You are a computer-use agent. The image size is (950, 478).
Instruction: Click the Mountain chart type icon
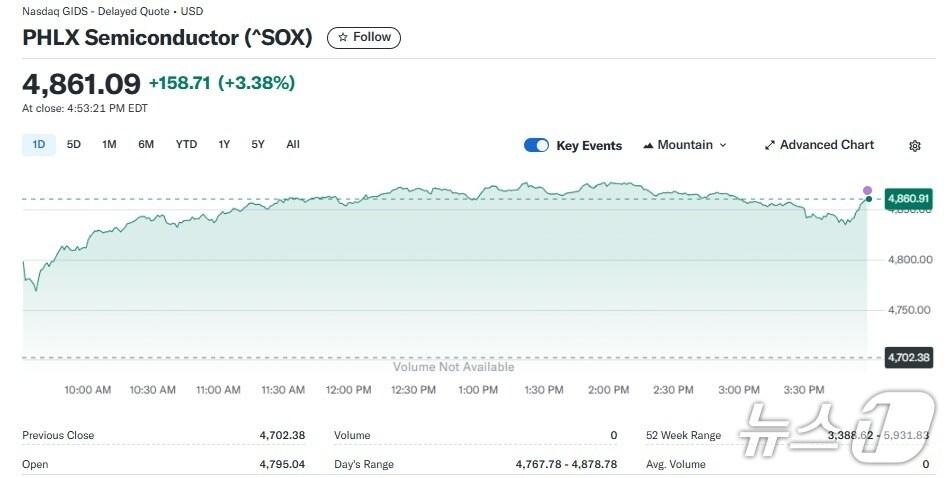(x=648, y=146)
